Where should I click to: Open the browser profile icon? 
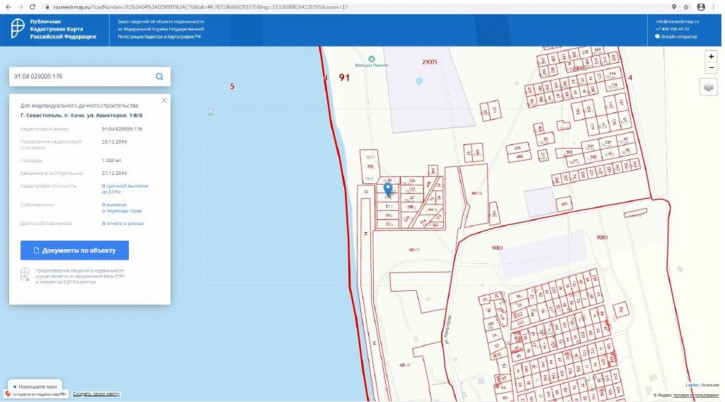[x=700, y=6]
